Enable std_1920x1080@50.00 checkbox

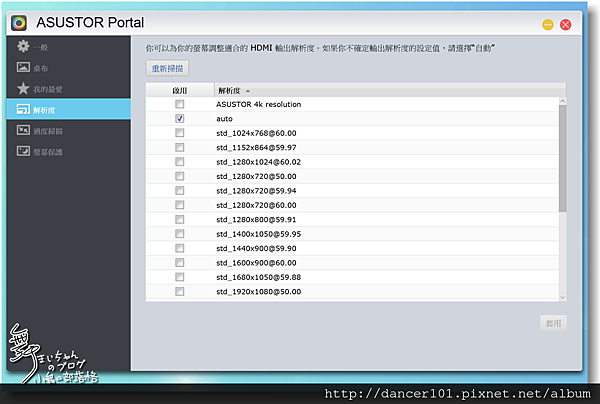(x=179, y=292)
